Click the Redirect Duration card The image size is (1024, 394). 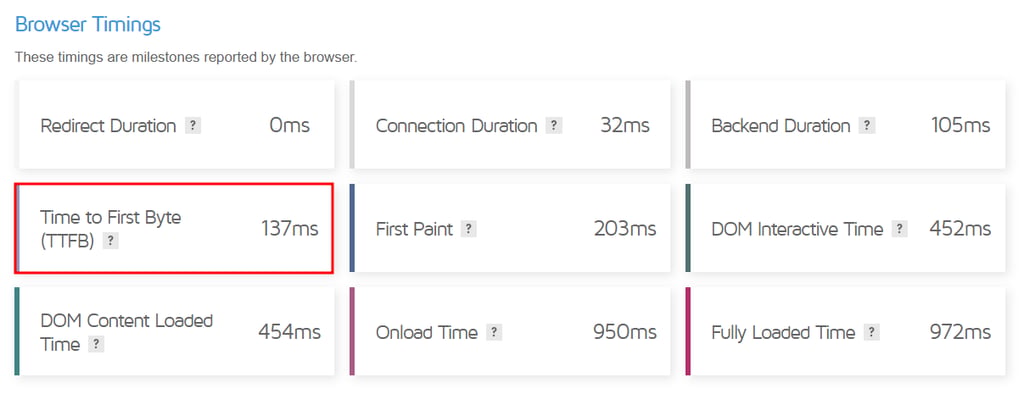point(174,125)
